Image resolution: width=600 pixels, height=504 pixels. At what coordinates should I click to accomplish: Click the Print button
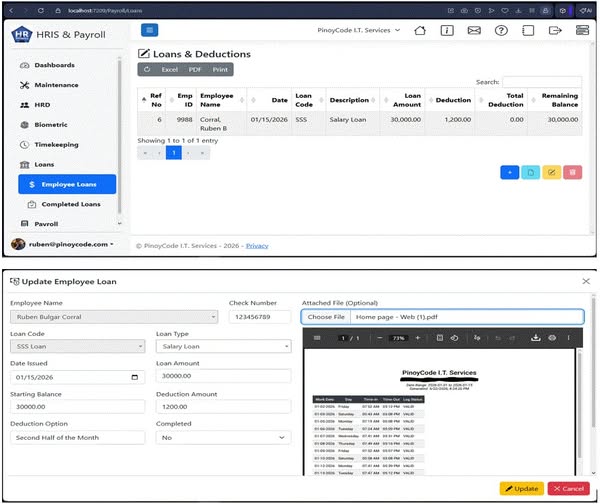pyautogui.click(x=220, y=69)
